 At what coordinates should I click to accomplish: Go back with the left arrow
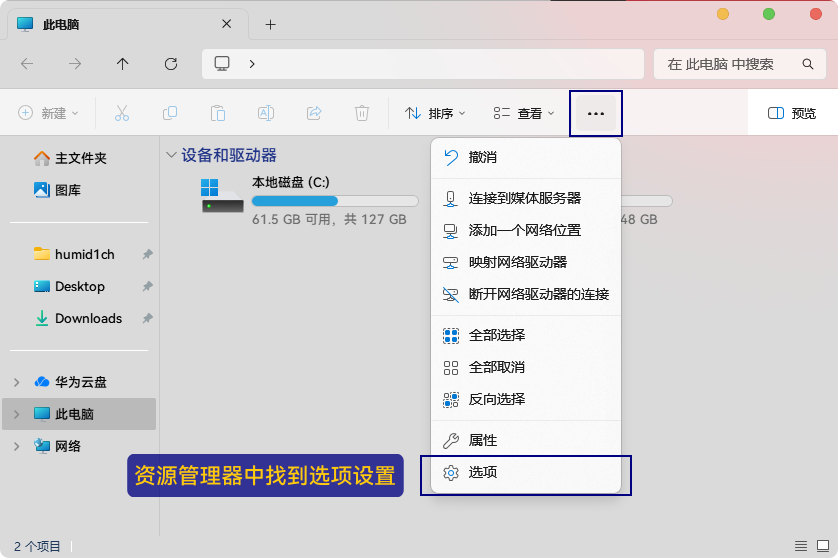click(27, 64)
